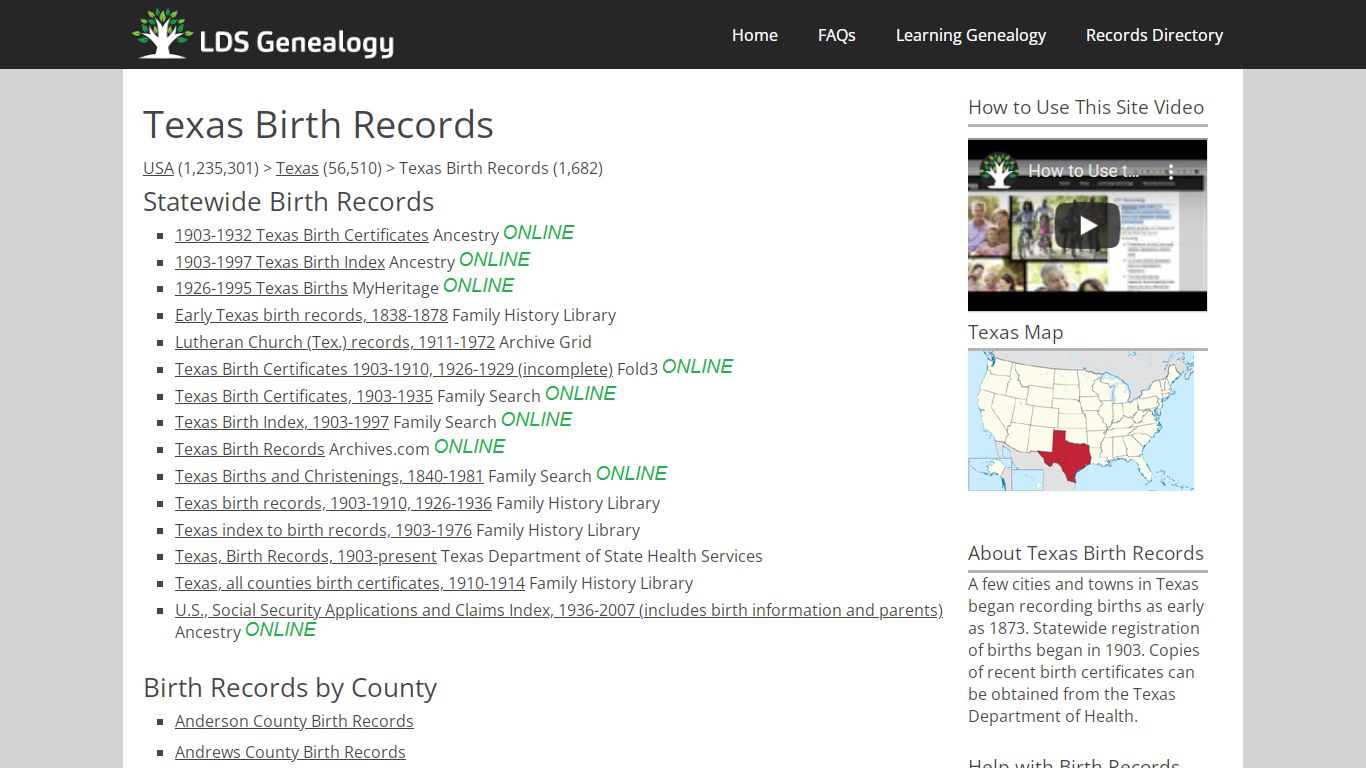Open Texas Birth Index, 1903-1997 link
This screenshot has height=768, width=1366.
[x=282, y=422]
